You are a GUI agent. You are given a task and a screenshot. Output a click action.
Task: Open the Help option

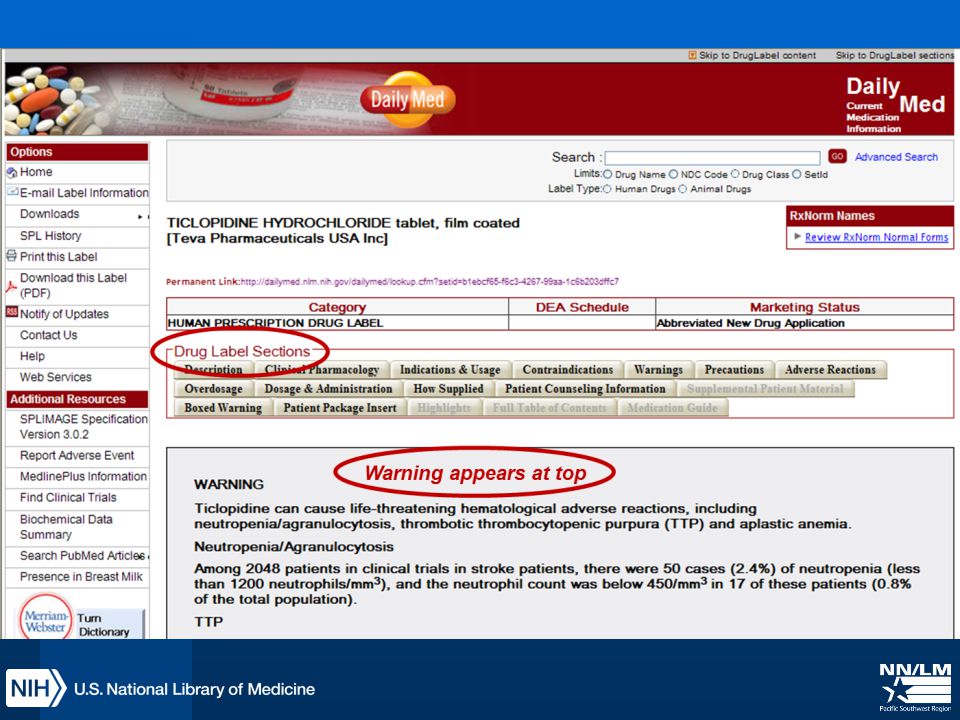click(x=32, y=356)
